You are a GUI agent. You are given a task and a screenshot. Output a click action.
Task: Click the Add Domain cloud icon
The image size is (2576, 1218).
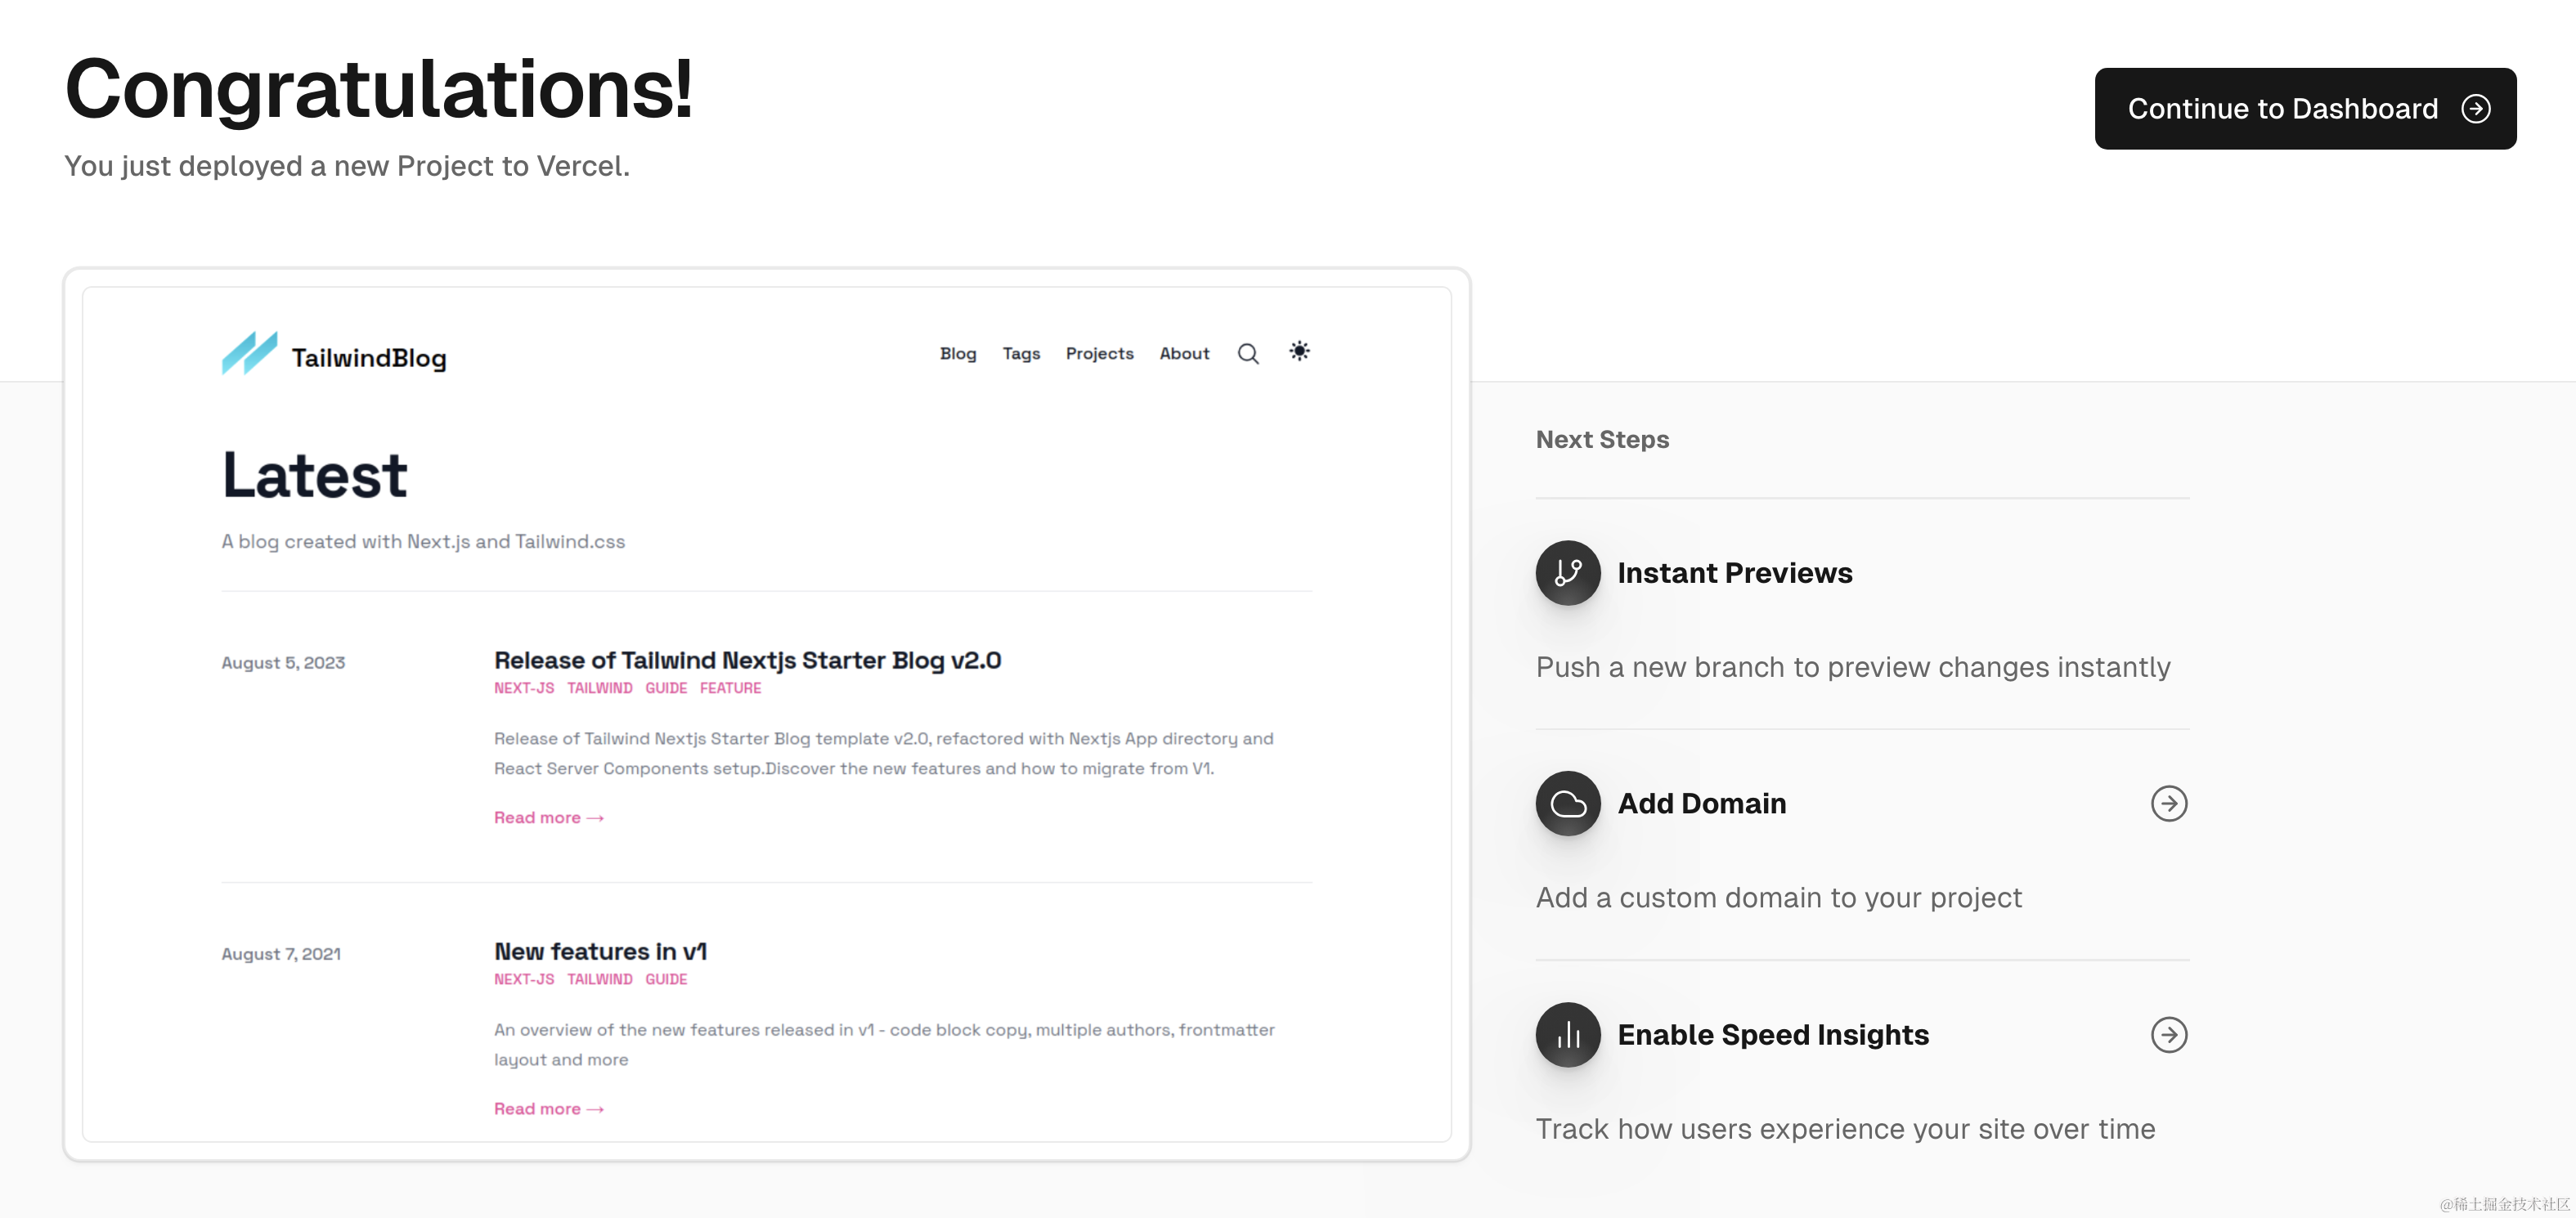pos(1567,804)
